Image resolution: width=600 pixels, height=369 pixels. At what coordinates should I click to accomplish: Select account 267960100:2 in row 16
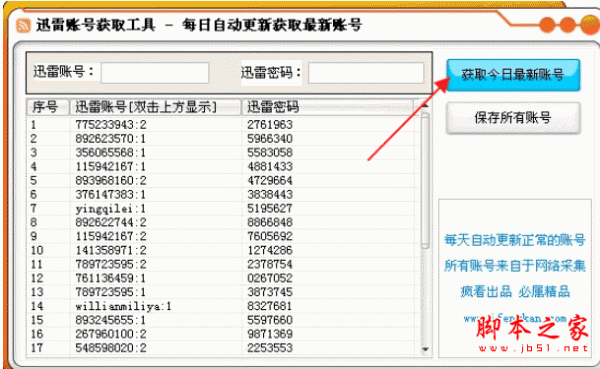(x=111, y=334)
